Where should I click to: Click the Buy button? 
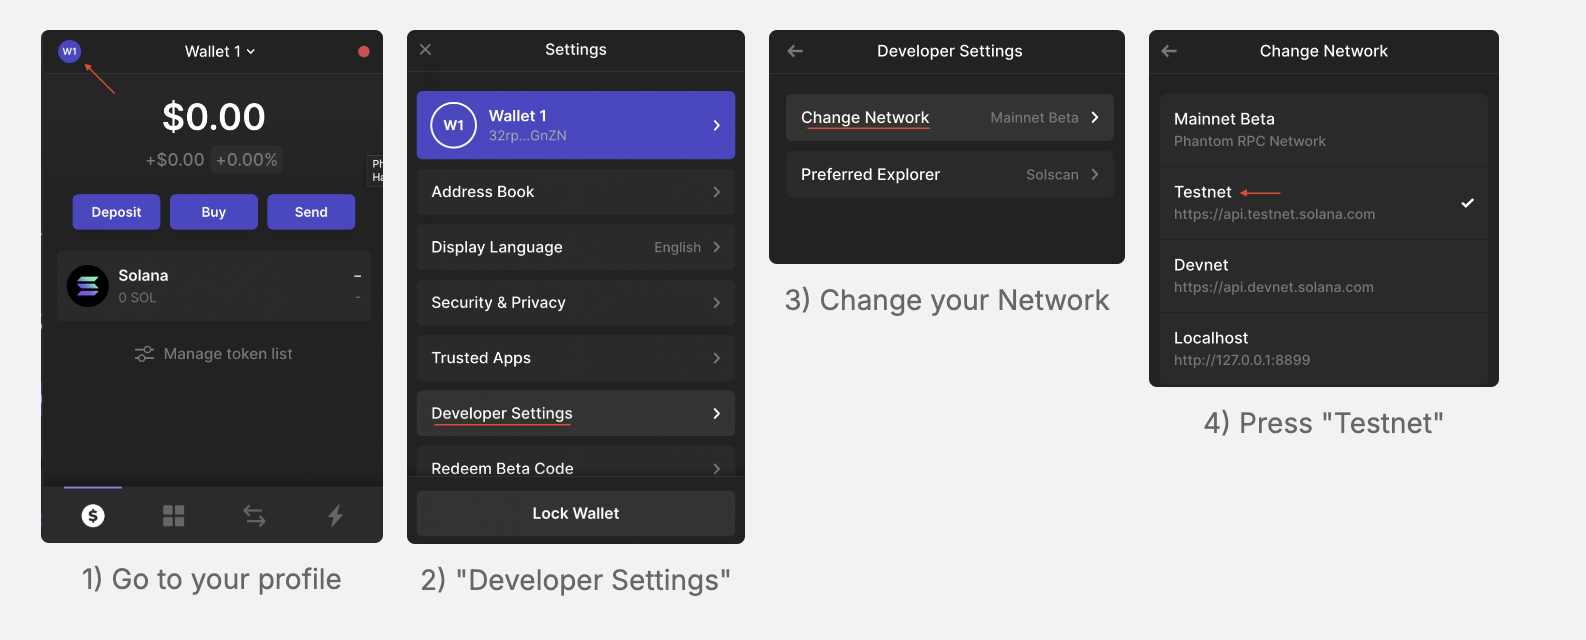point(214,212)
